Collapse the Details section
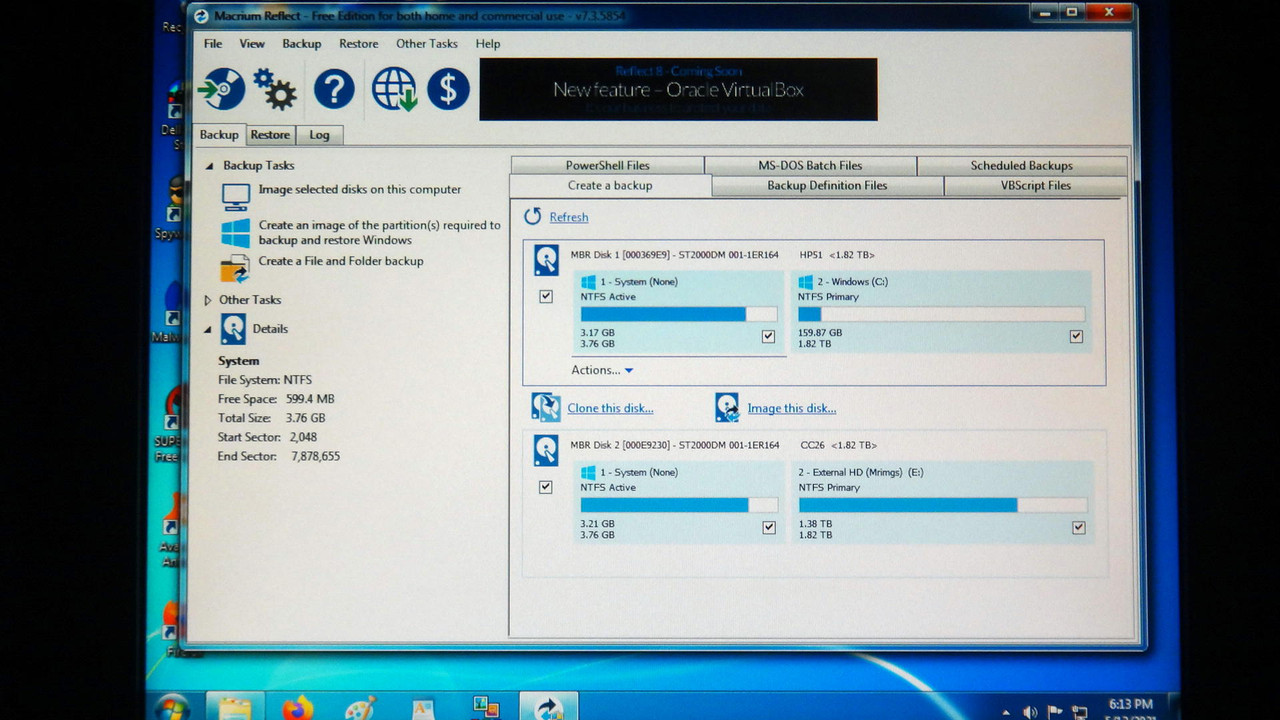The width and height of the screenshot is (1280, 720). (x=209, y=329)
